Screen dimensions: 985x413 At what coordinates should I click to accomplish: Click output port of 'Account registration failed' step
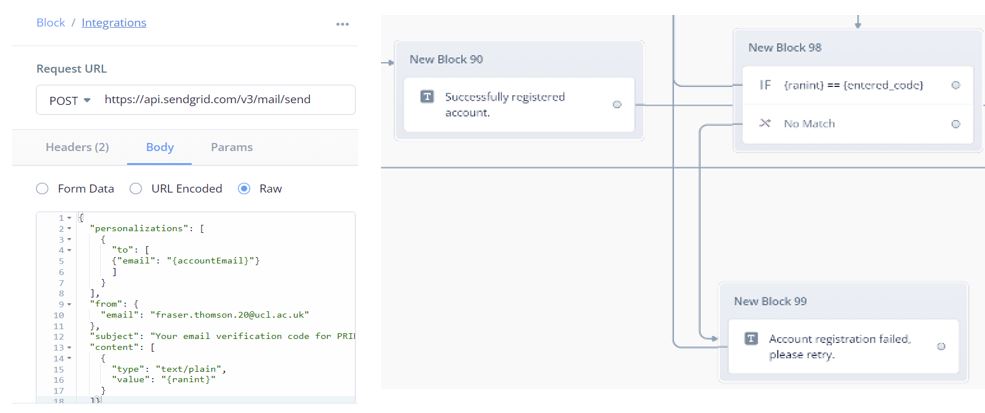tap(941, 346)
